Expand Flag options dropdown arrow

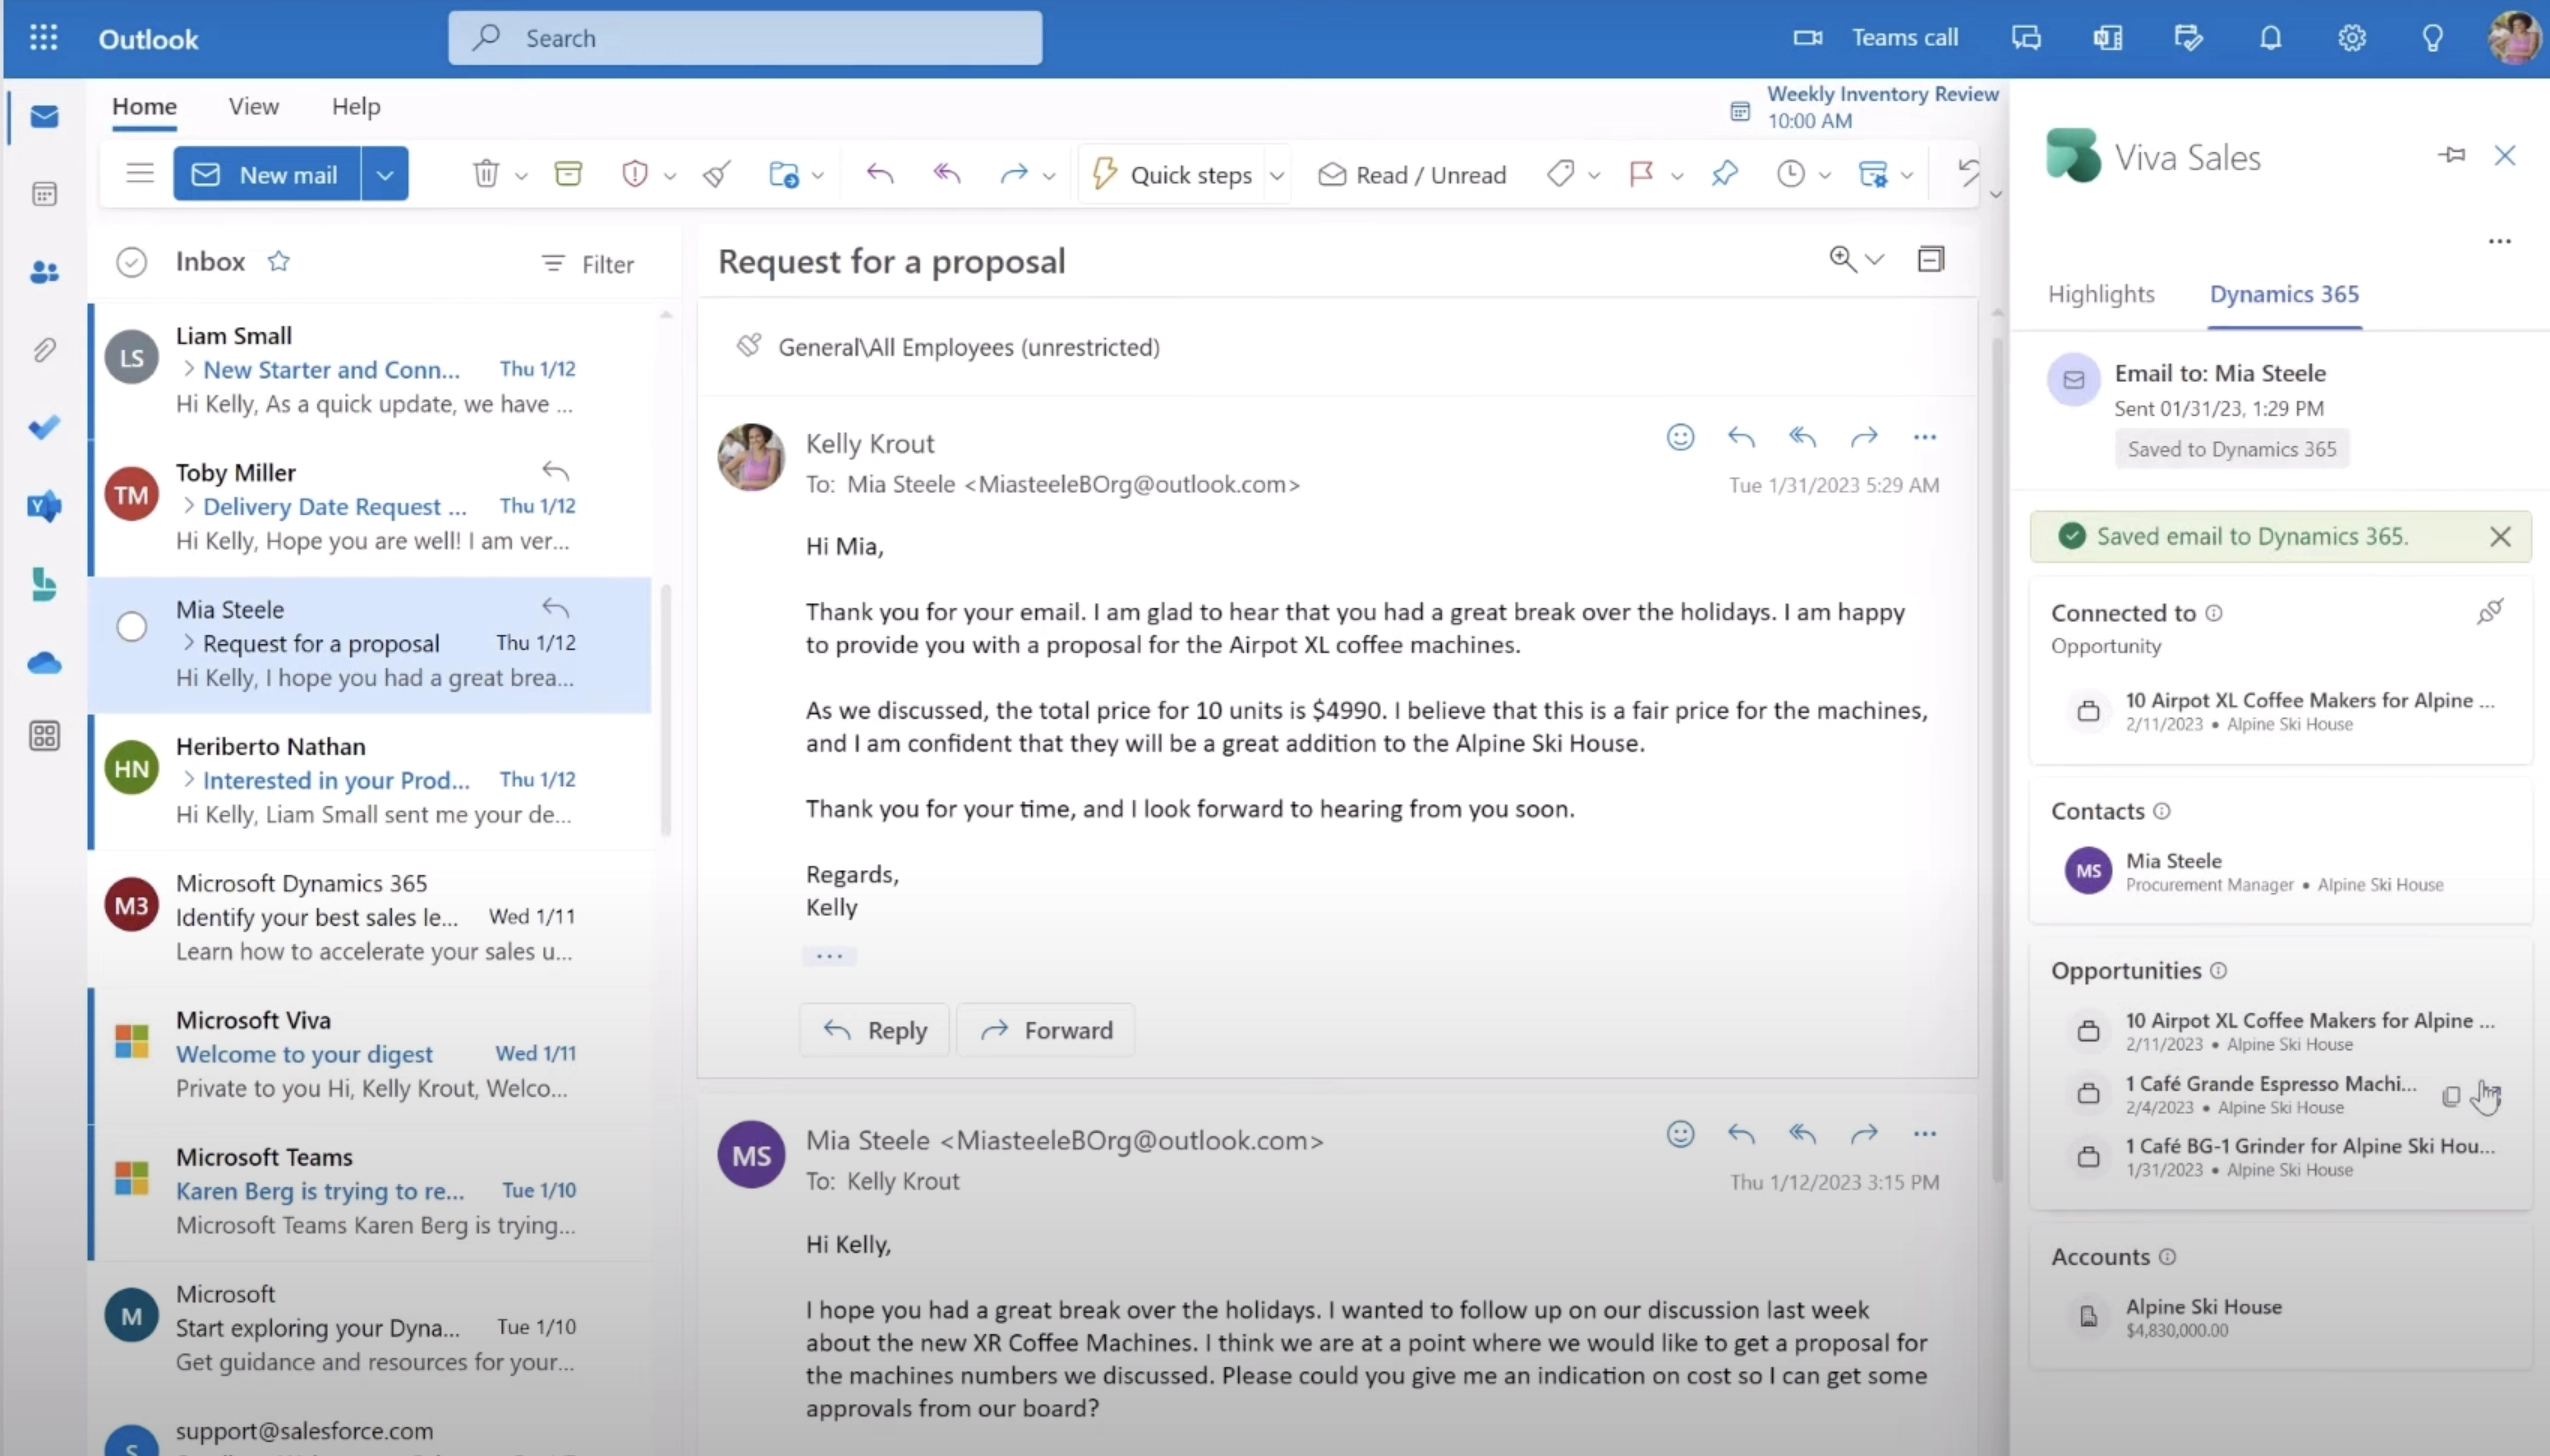(1678, 176)
